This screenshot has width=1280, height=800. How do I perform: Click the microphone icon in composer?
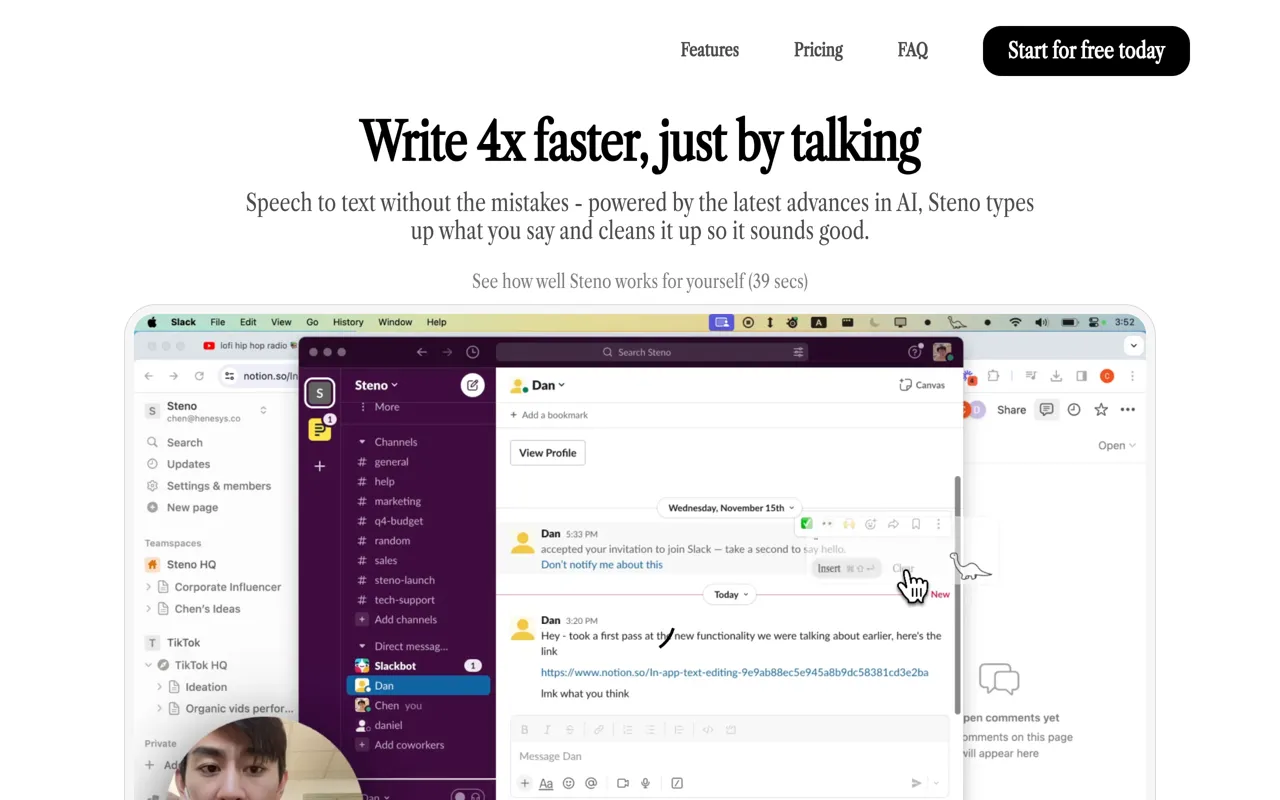(x=646, y=784)
